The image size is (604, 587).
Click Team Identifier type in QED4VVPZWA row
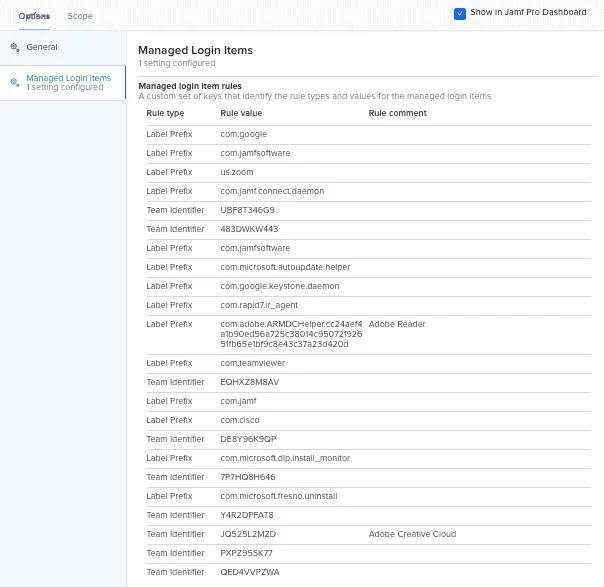tap(175, 572)
